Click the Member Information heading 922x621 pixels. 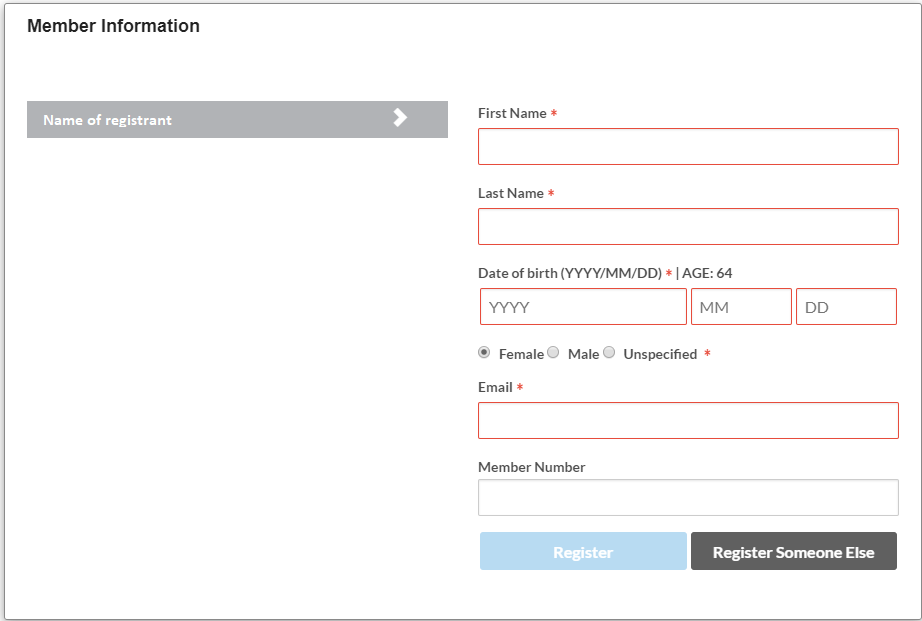(113, 27)
